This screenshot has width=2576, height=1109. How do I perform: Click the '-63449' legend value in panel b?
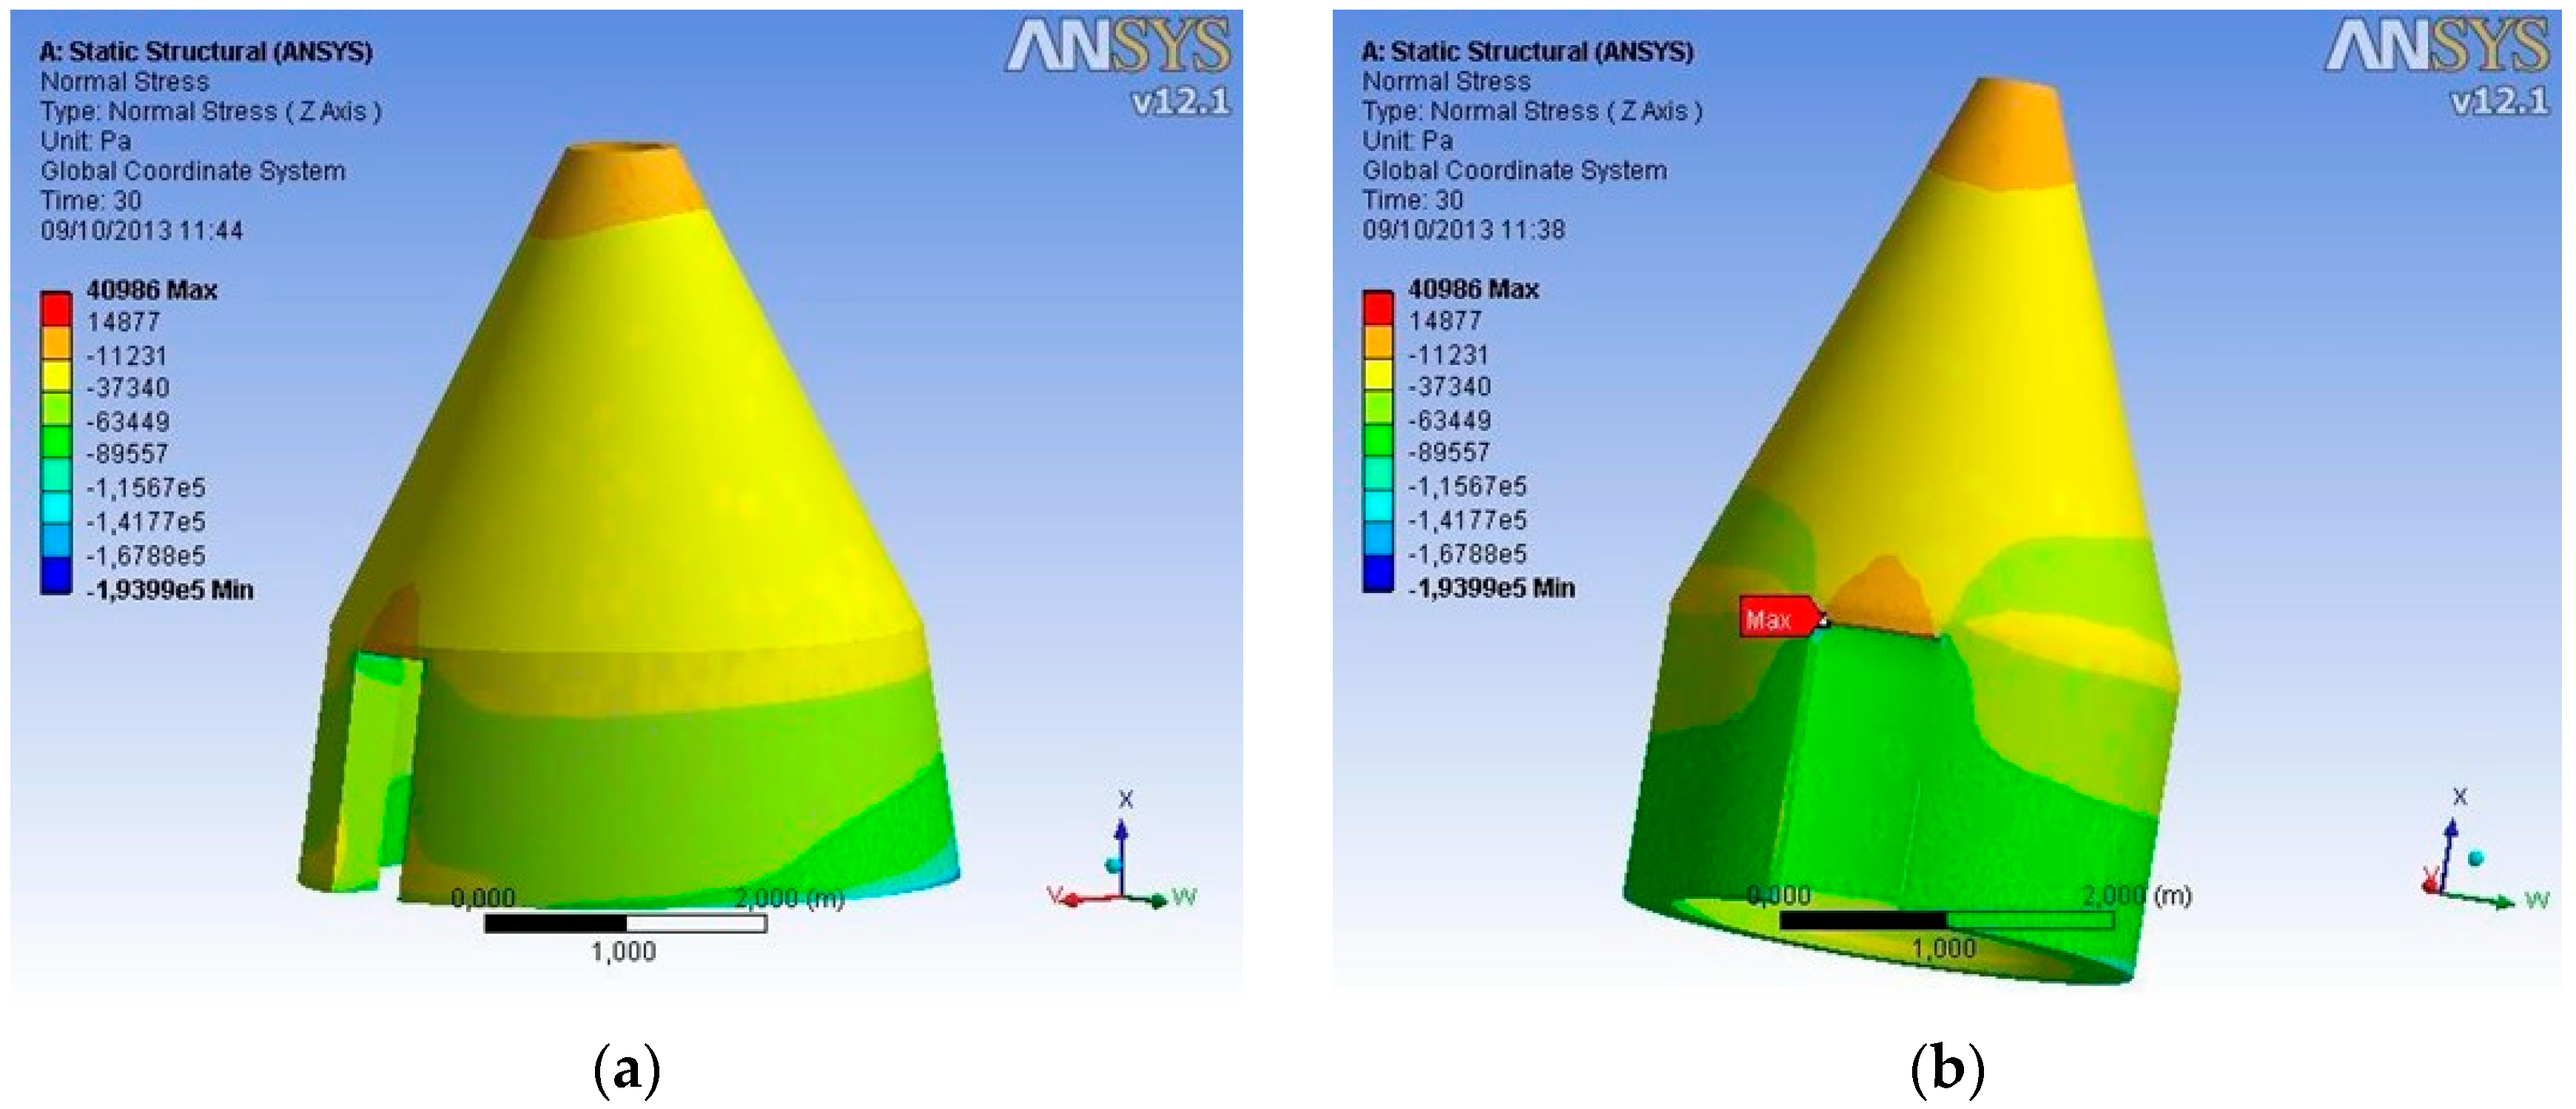pos(1449,420)
